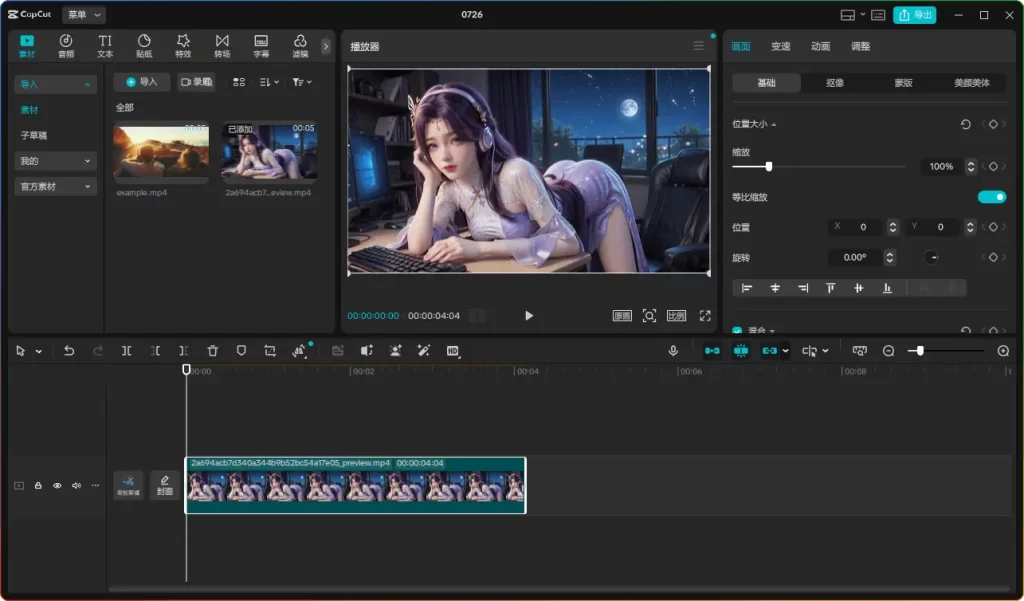Open the 菜单 dropdown menu

pos(84,14)
